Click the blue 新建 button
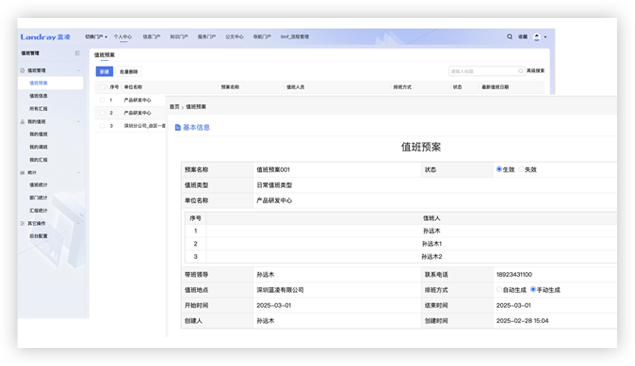 104,72
